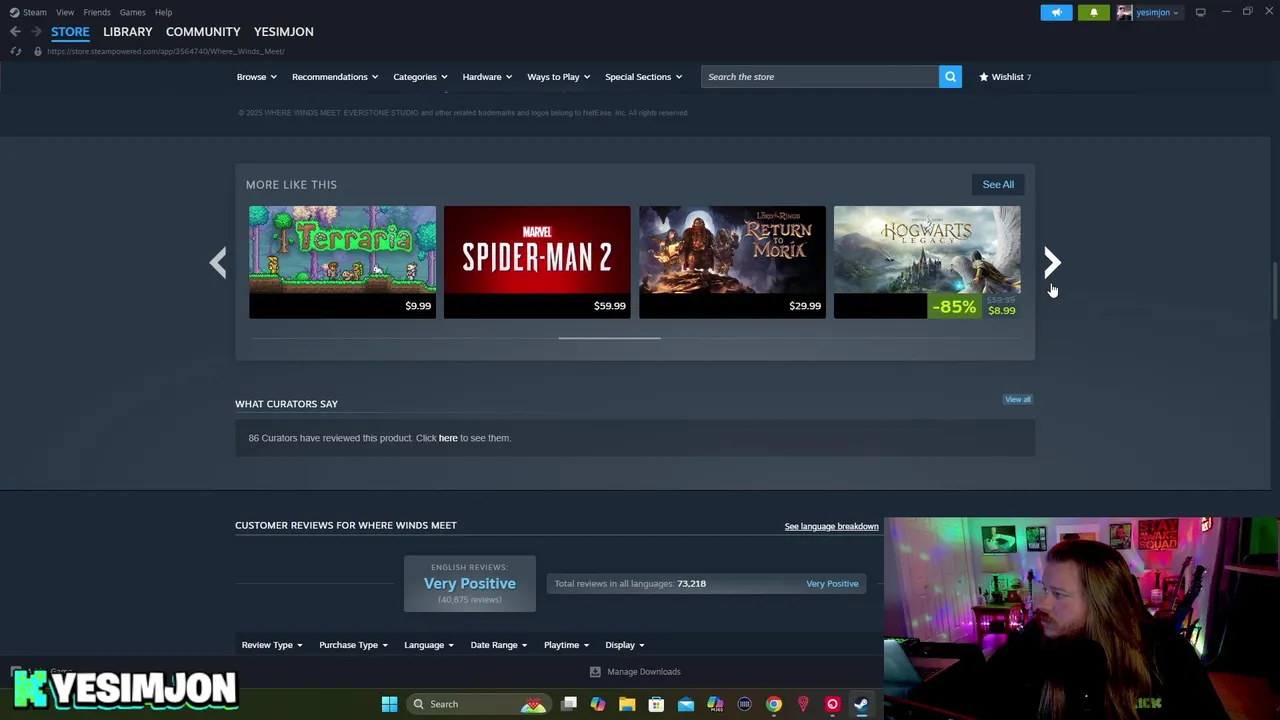The image size is (1280, 720).
Task: Open the pink map pin taskbar app
Action: click(x=803, y=704)
